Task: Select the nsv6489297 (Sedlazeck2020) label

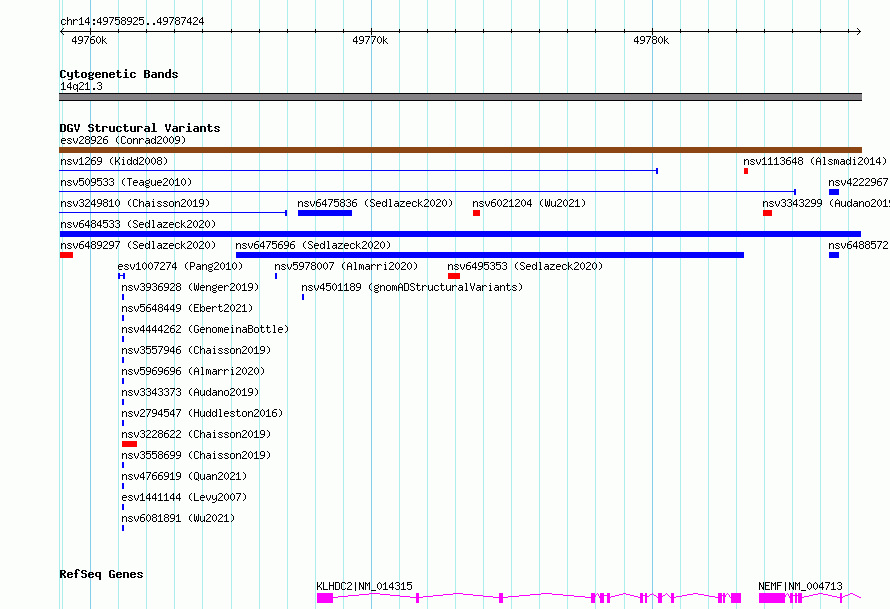Action: [138, 245]
